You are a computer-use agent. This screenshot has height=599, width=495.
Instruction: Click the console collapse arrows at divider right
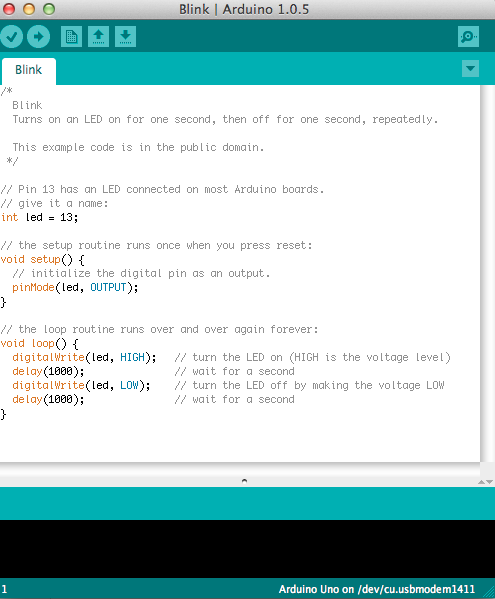(x=486, y=482)
